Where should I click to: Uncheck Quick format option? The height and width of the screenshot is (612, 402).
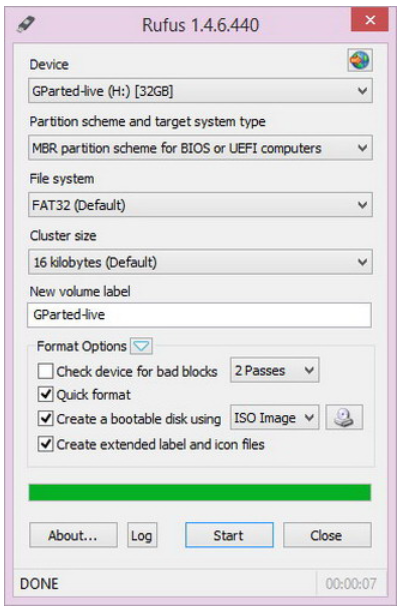(x=45, y=395)
